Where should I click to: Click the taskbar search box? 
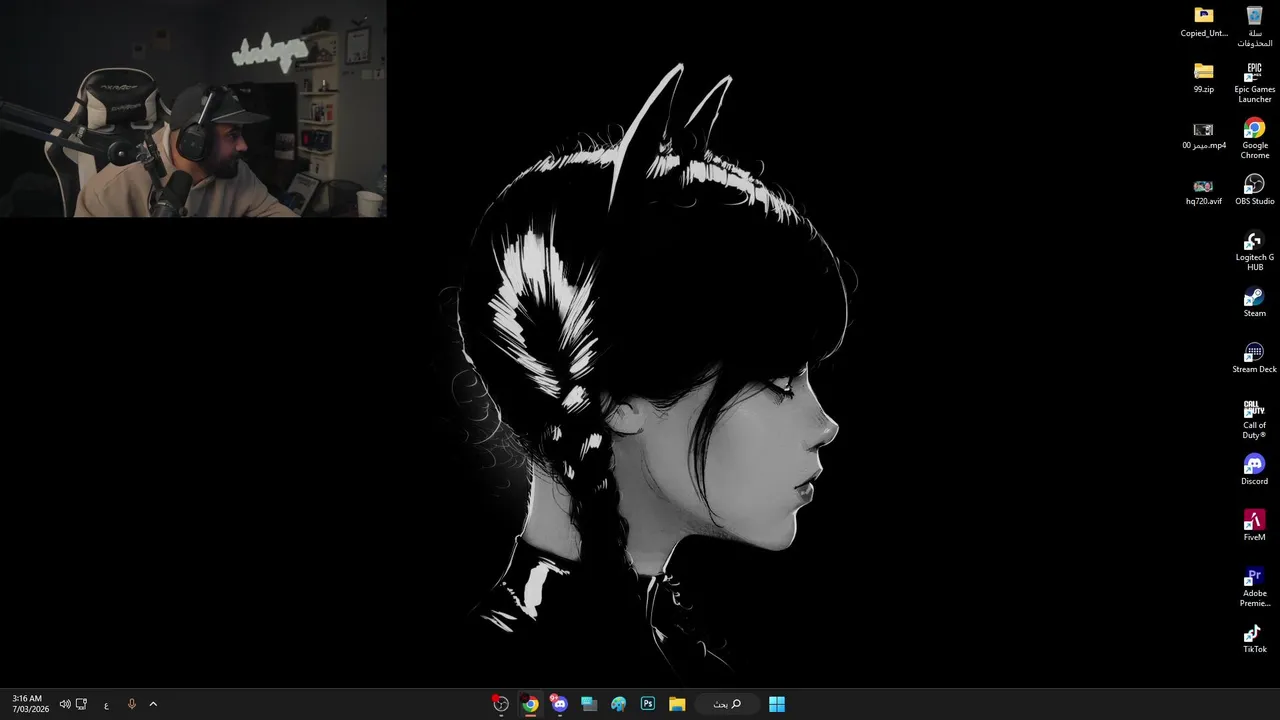(727, 704)
